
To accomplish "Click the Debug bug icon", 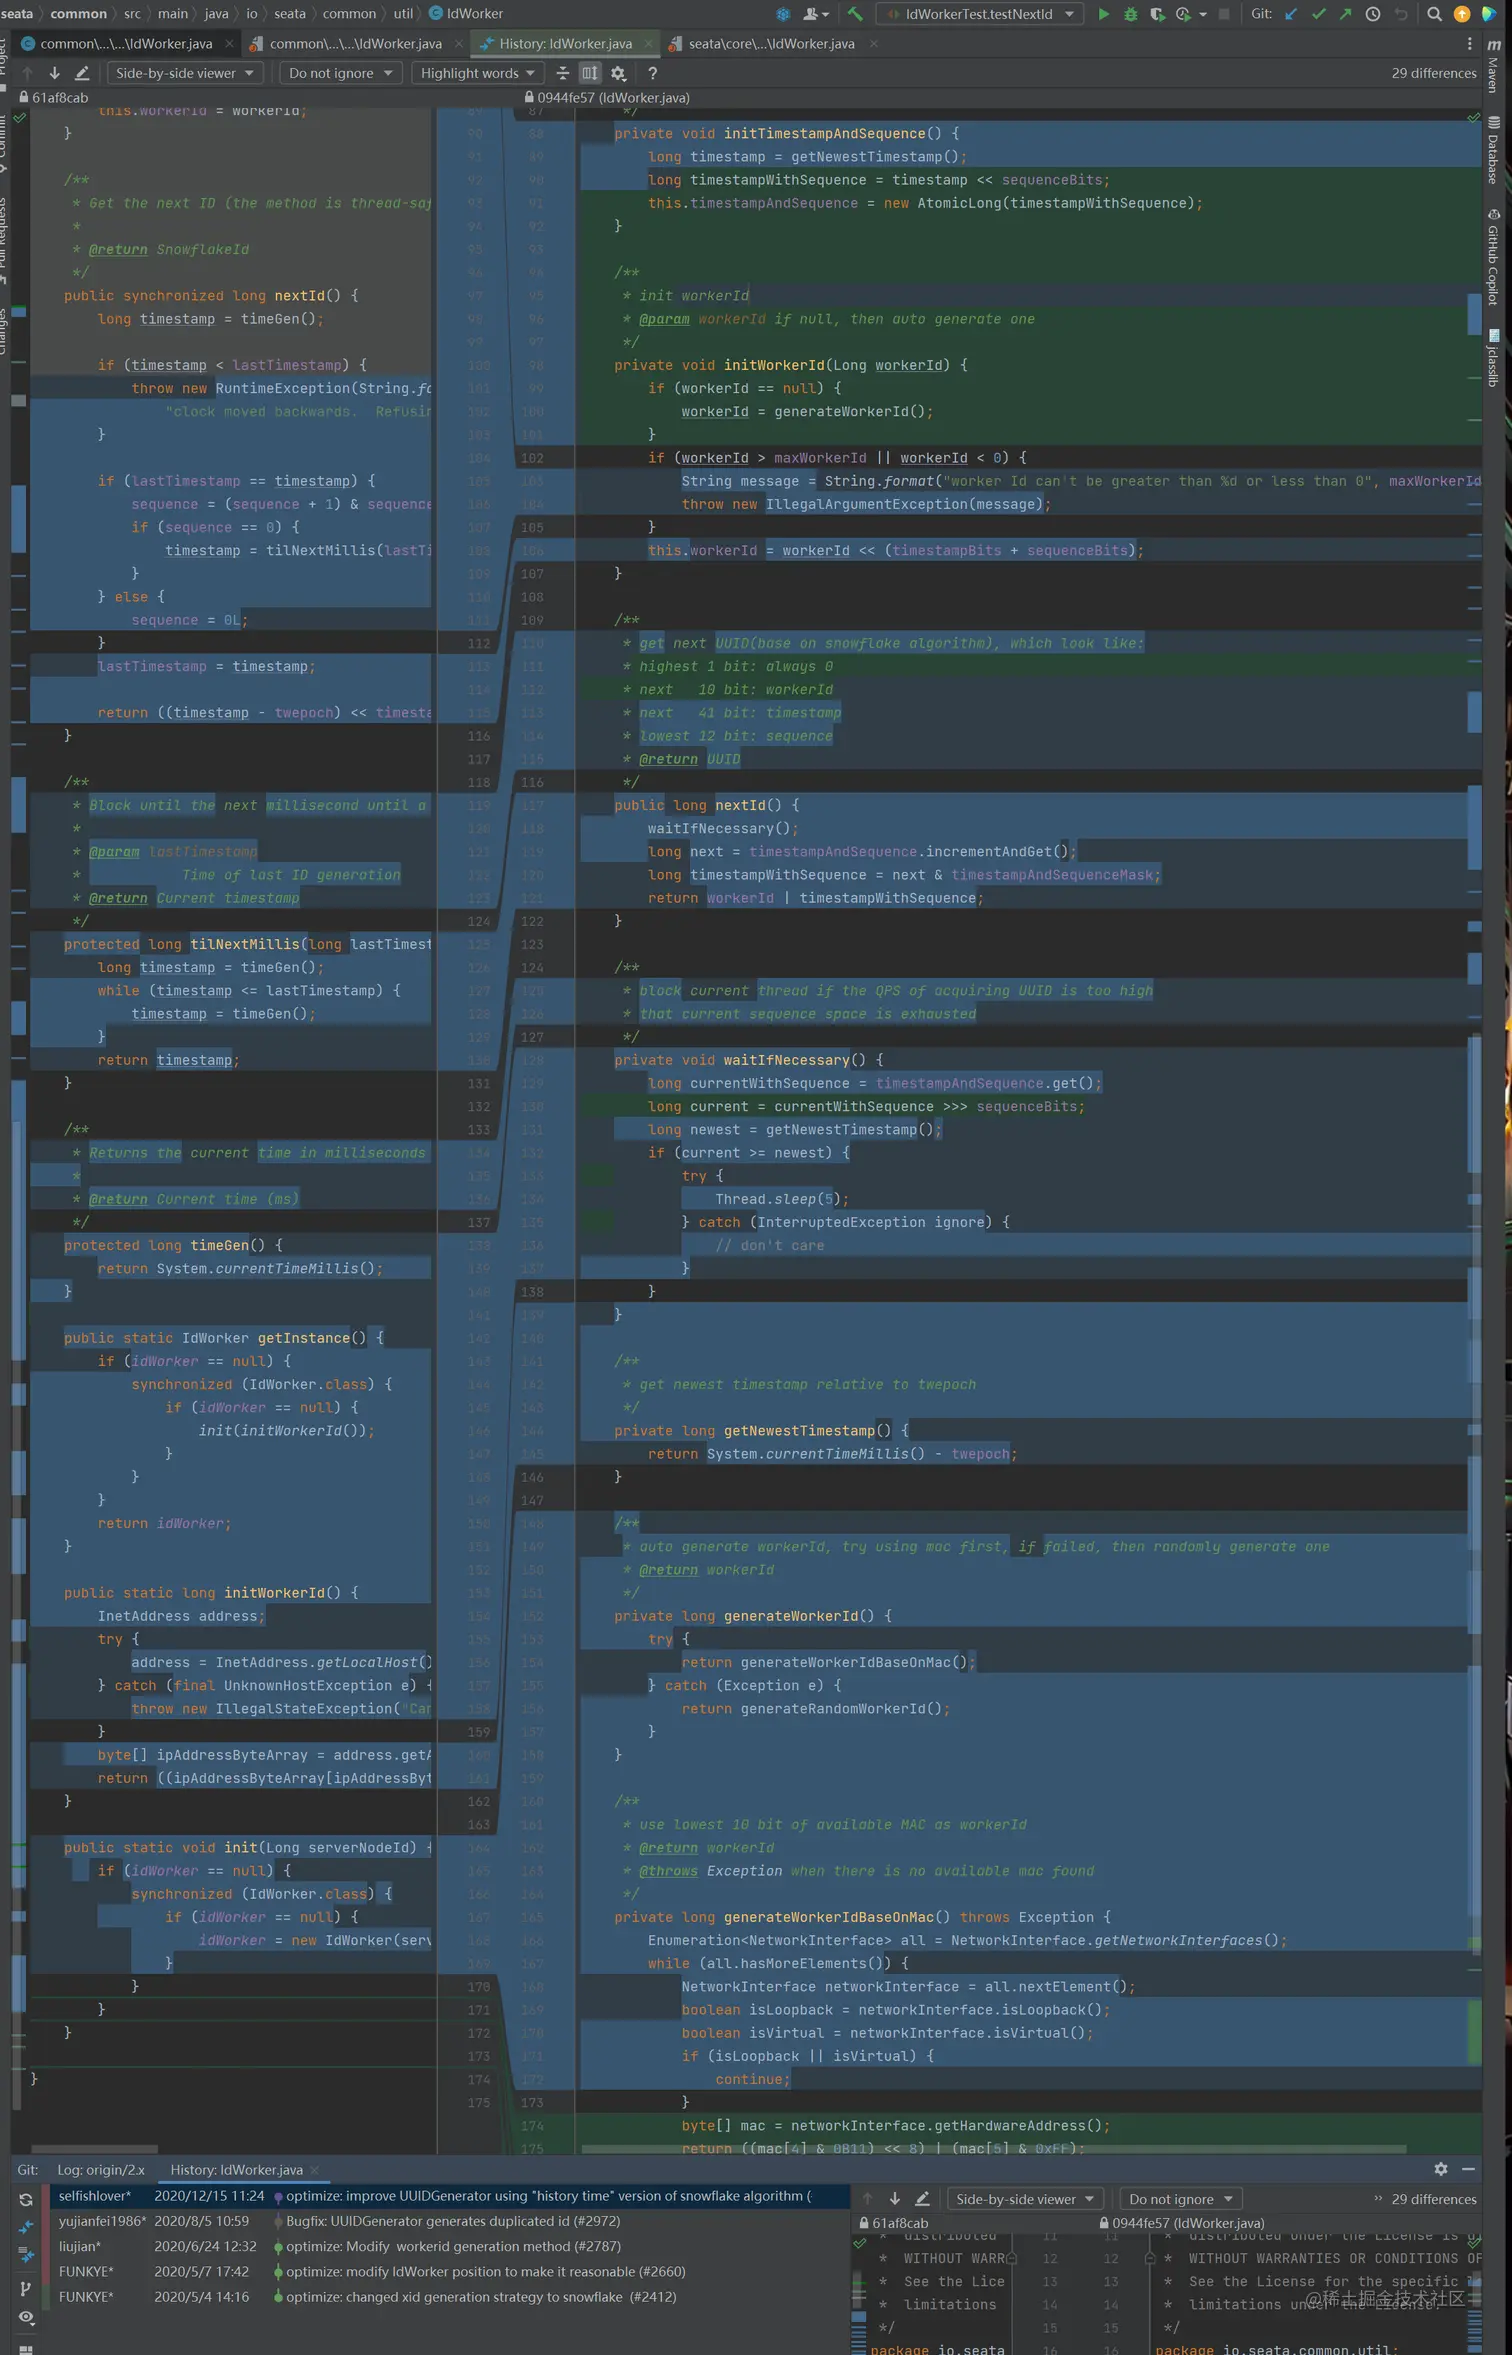I will coord(1130,14).
